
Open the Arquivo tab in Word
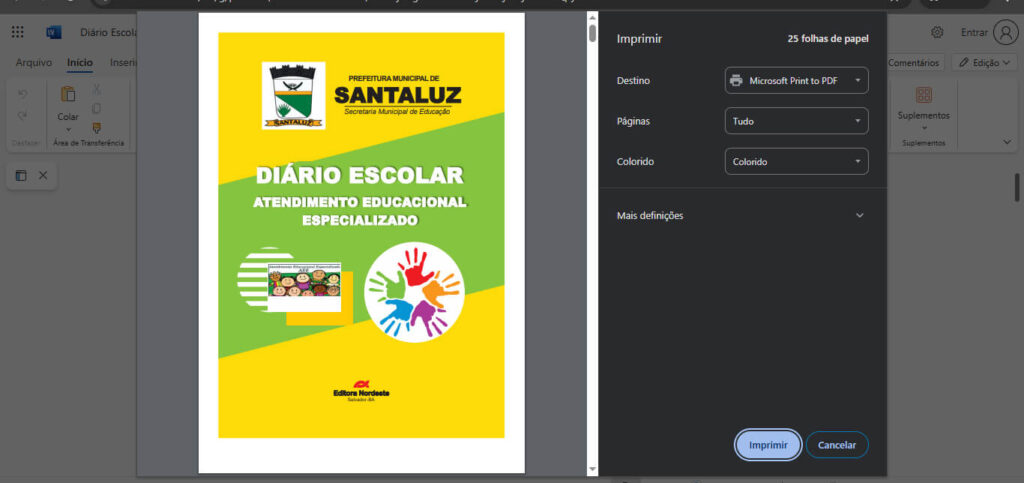34,63
